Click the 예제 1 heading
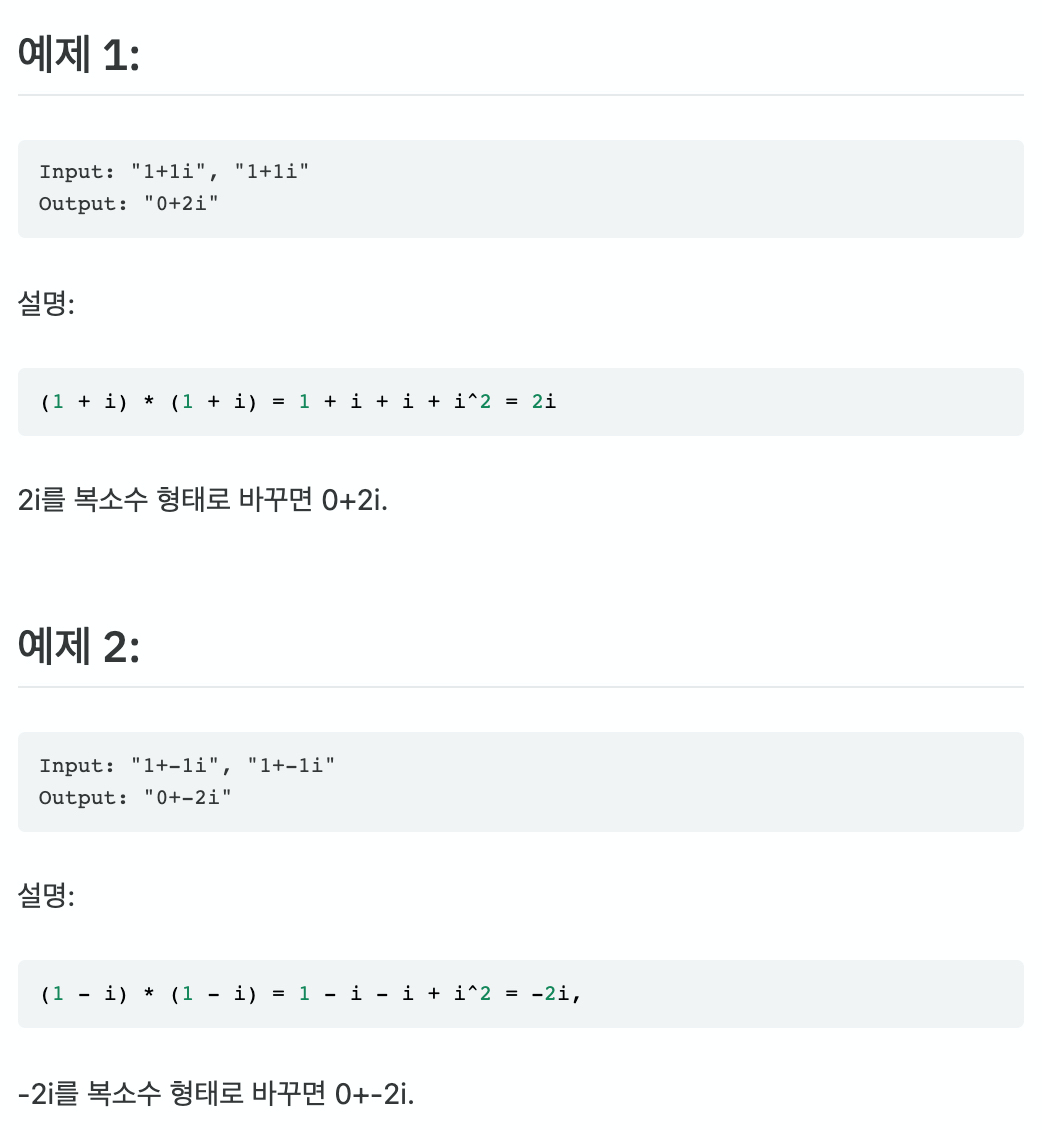Viewport: 1042px width, 1130px height. point(79,54)
